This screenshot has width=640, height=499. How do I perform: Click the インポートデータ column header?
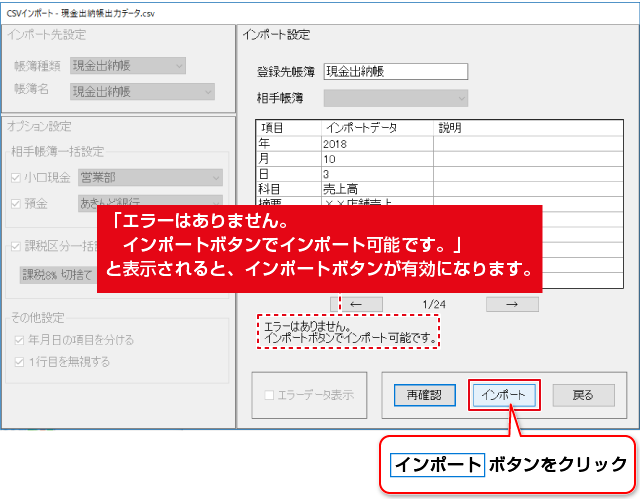click(376, 128)
